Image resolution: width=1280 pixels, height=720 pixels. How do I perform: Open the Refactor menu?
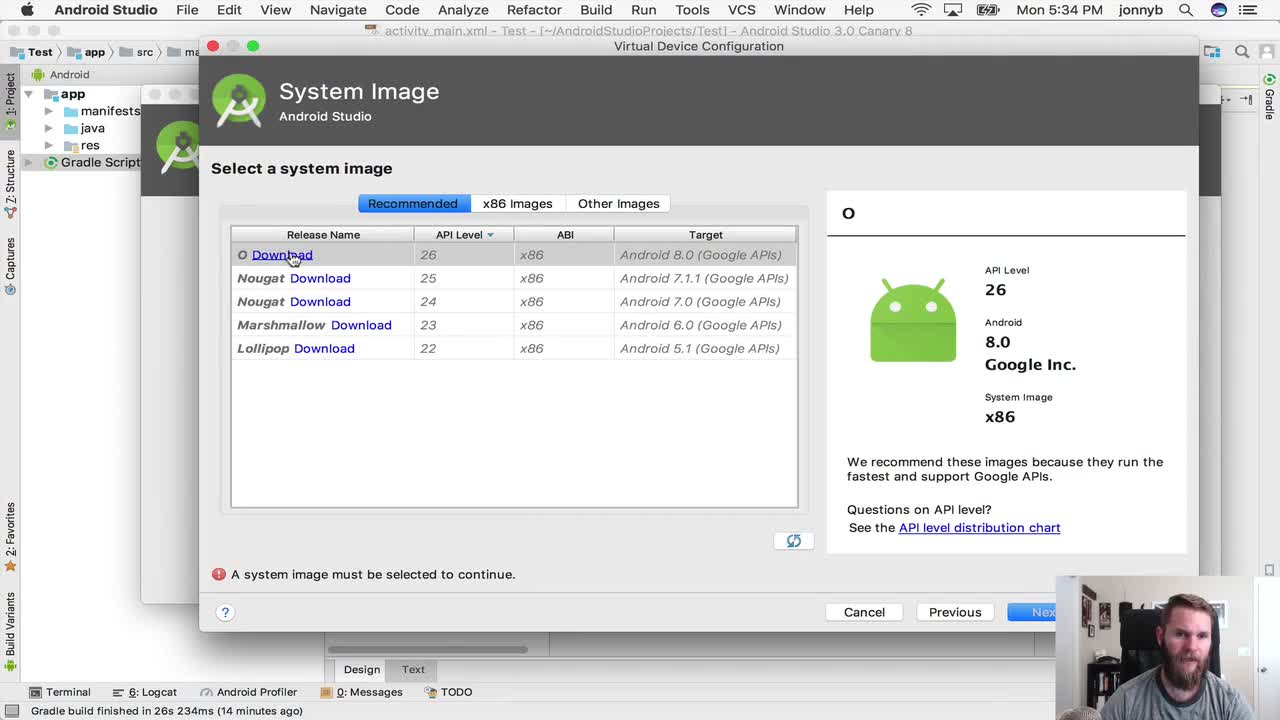(x=534, y=10)
